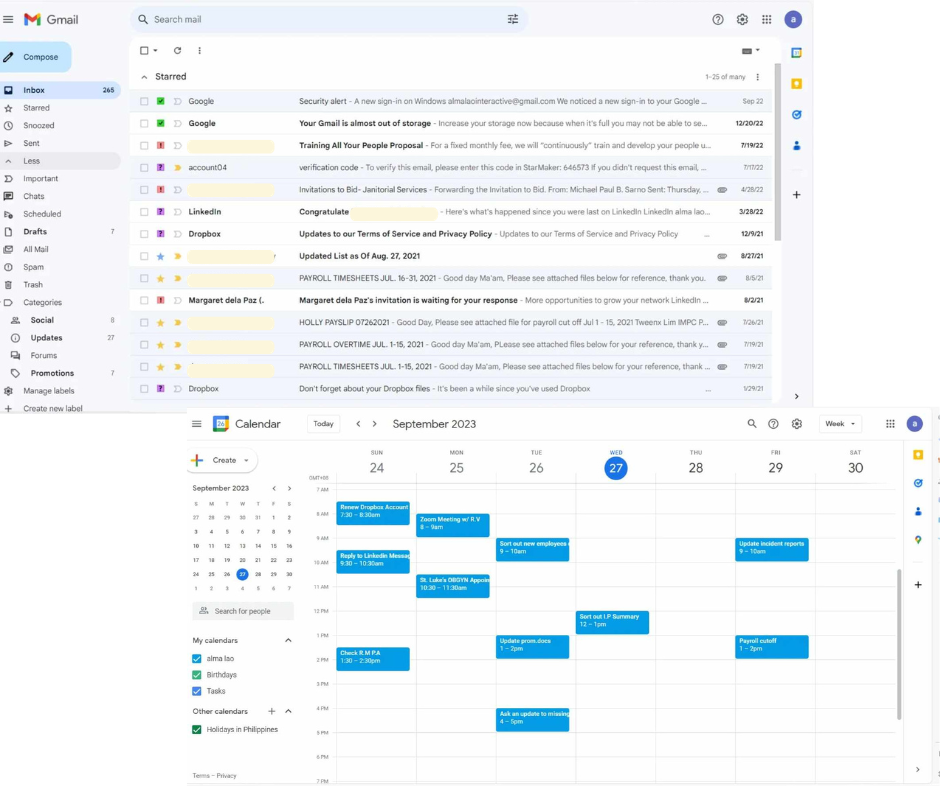This screenshot has width=940, height=788.
Task: Open Google apps grid in Gmail
Action: click(767, 19)
